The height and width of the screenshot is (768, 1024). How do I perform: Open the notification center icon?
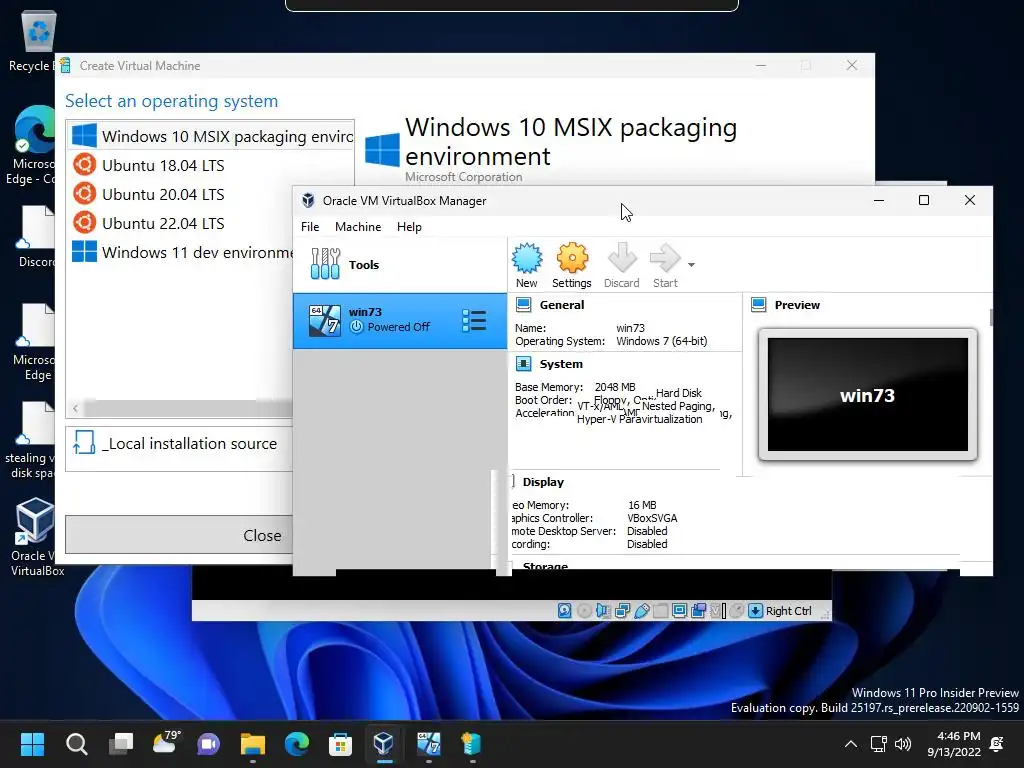[997, 744]
